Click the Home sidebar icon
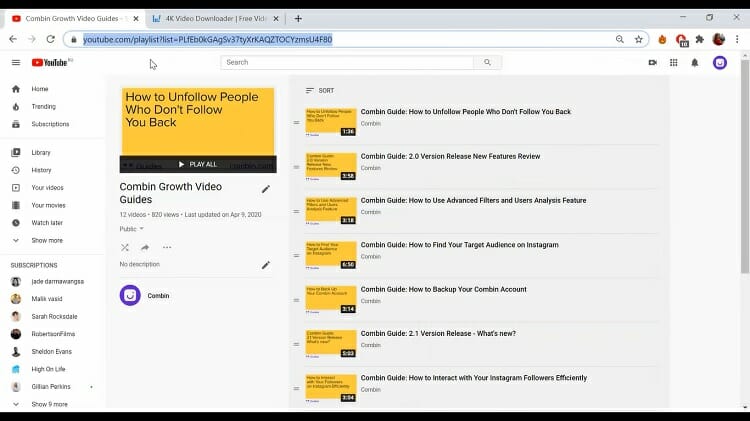The height and width of the screenshot is (421, 750). click(x=16, y=89)
